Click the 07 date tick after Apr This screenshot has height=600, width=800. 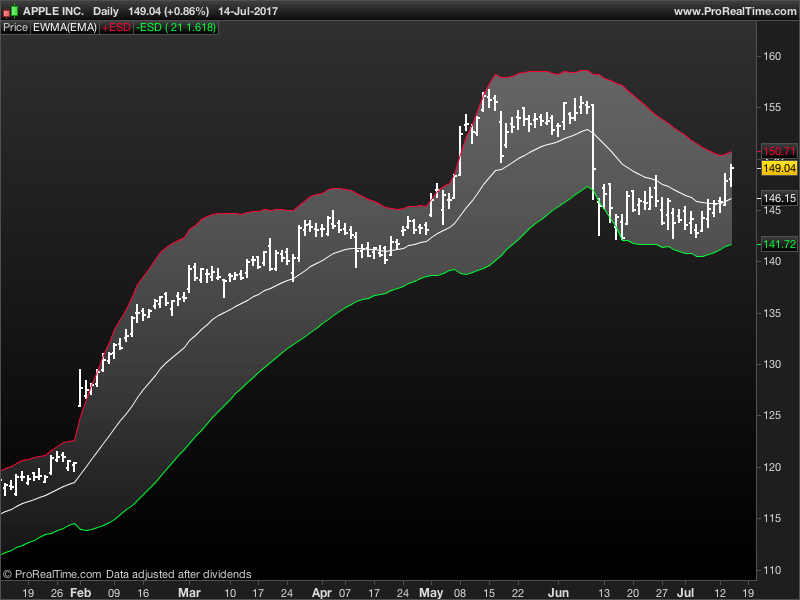click(x=345, y=593)
